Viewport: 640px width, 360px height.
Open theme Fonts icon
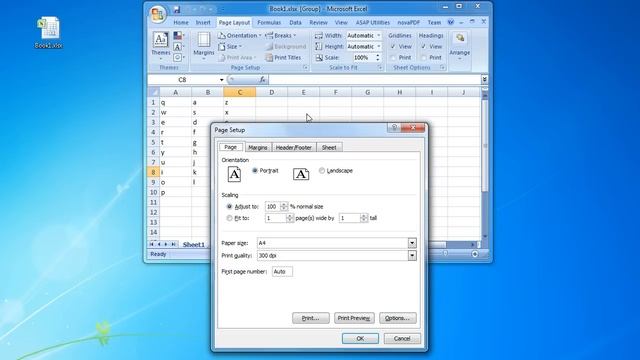pyautogui.click(x=178, y=47)
